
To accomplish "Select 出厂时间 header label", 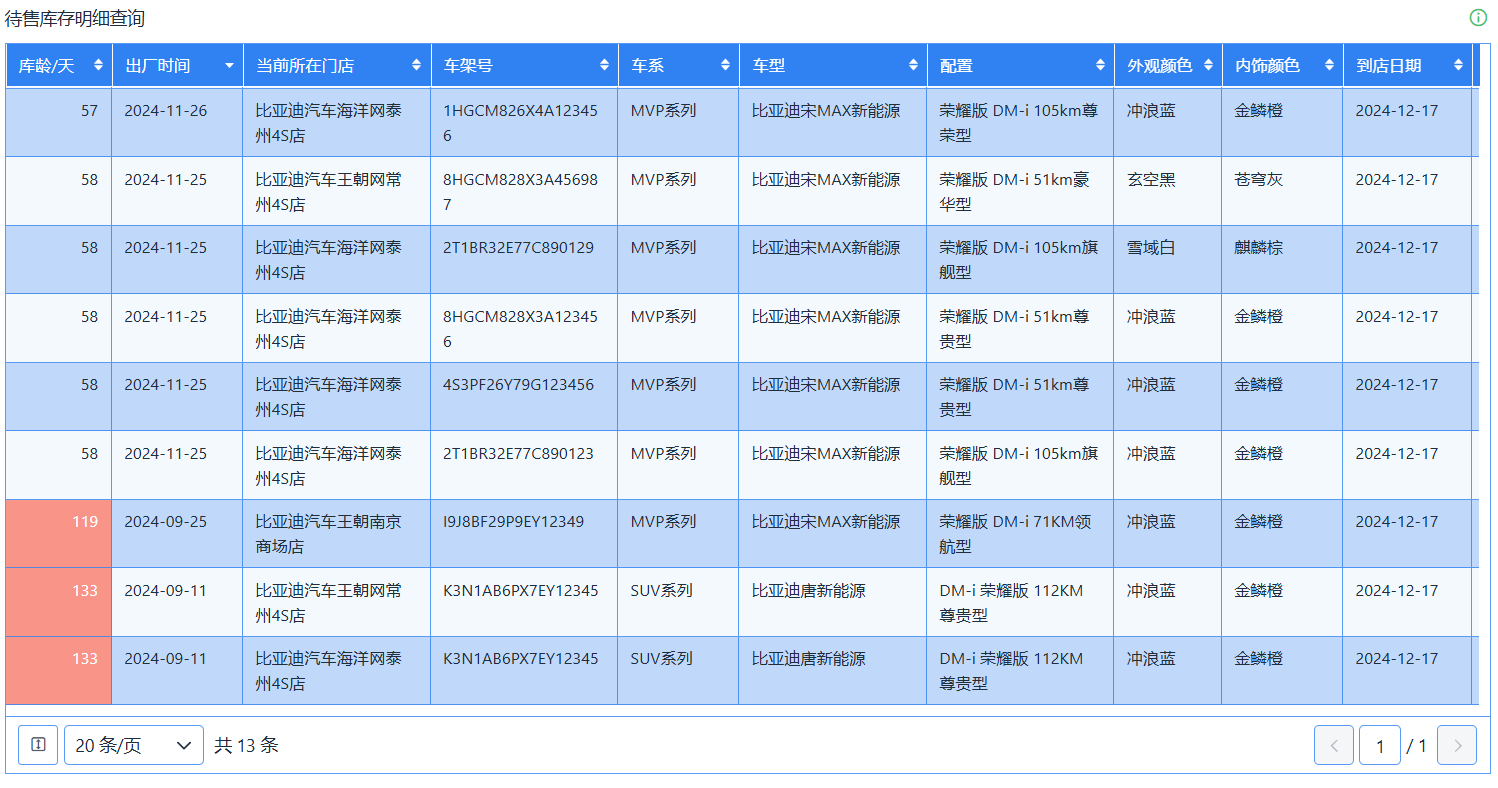I will 157,65.
